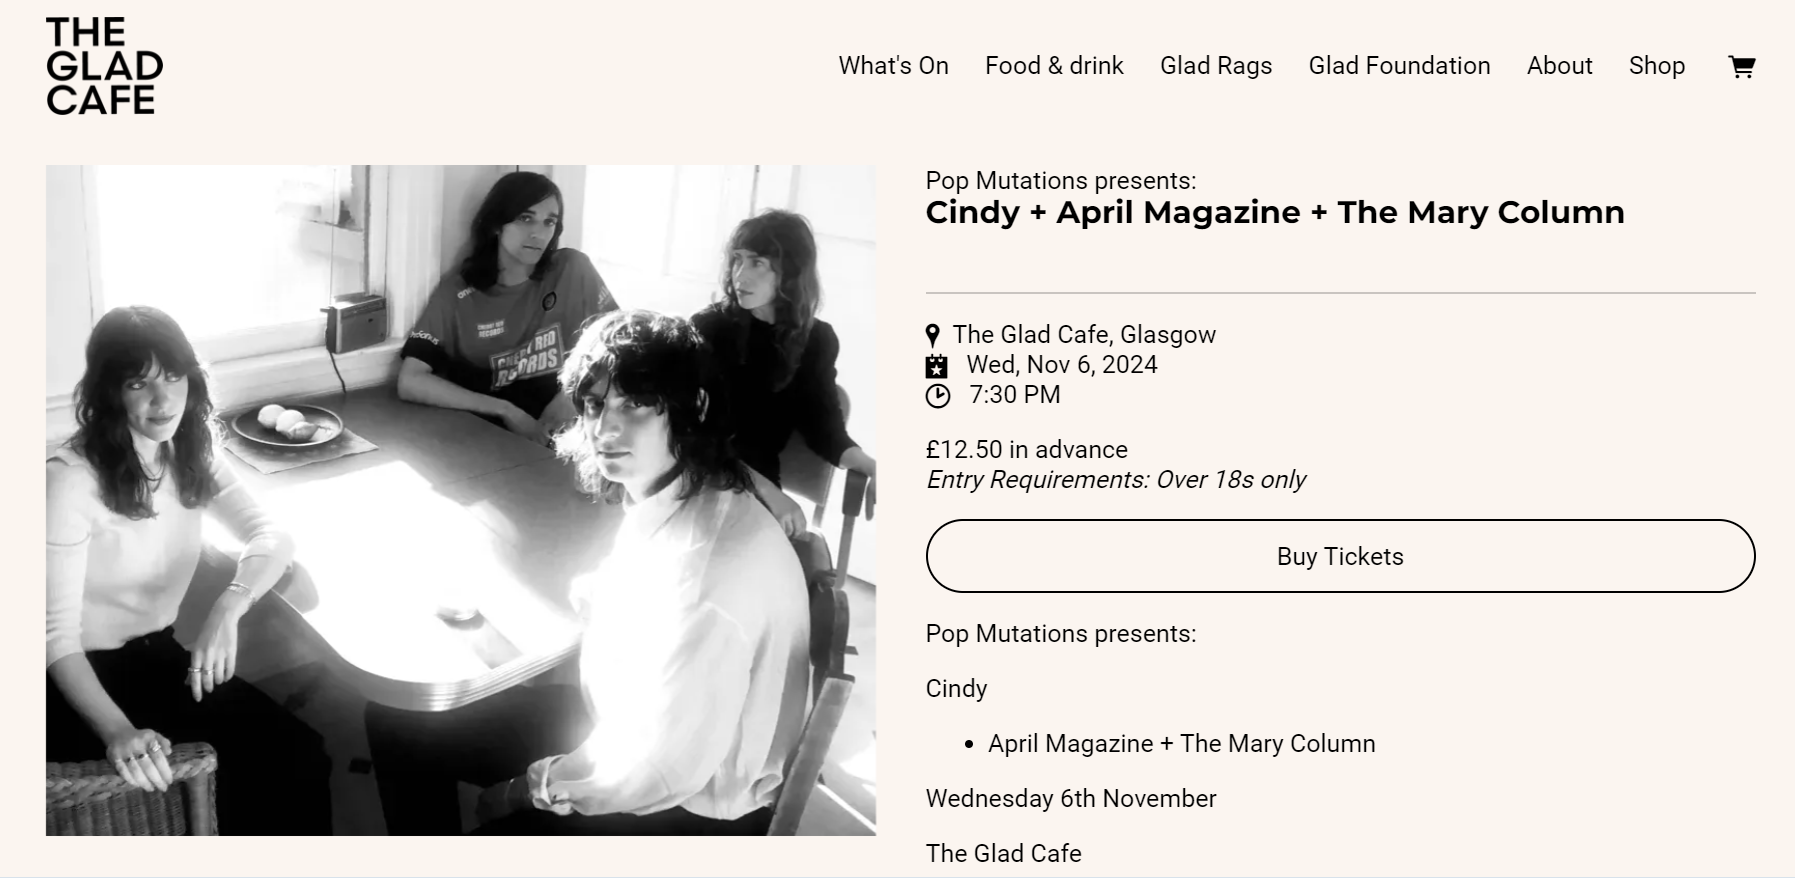Open the About page
Image resolution: width=1795 pixels, height=878 pixels.
[1559, 66]
